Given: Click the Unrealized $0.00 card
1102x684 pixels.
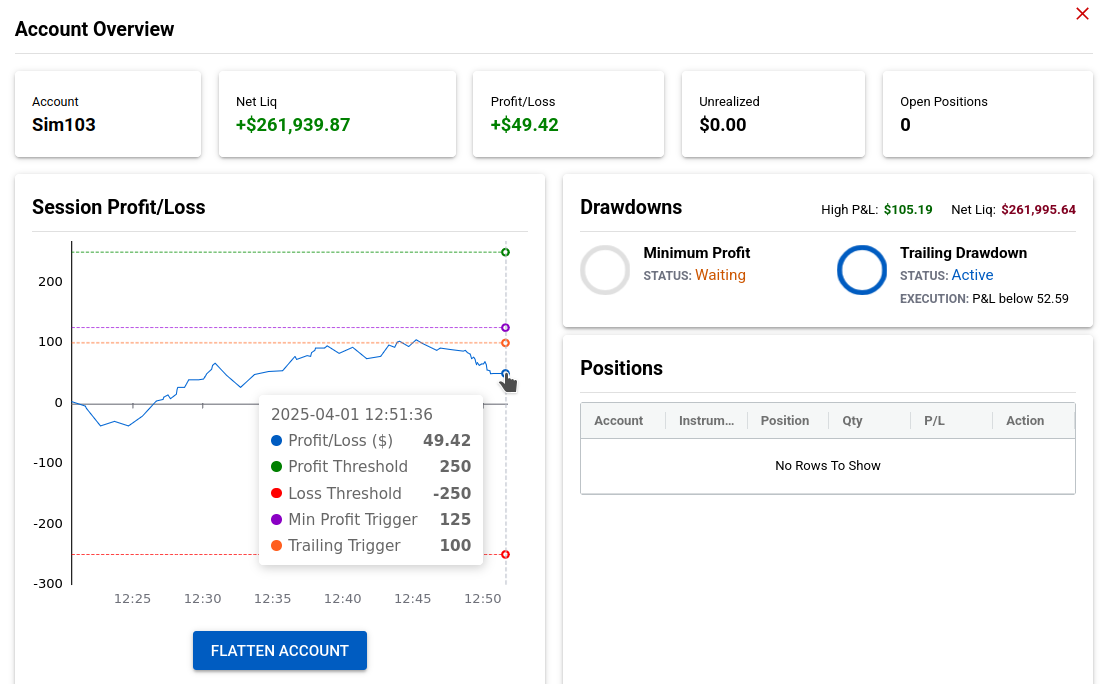Looking at the screenshot, I should coord(772,114).
